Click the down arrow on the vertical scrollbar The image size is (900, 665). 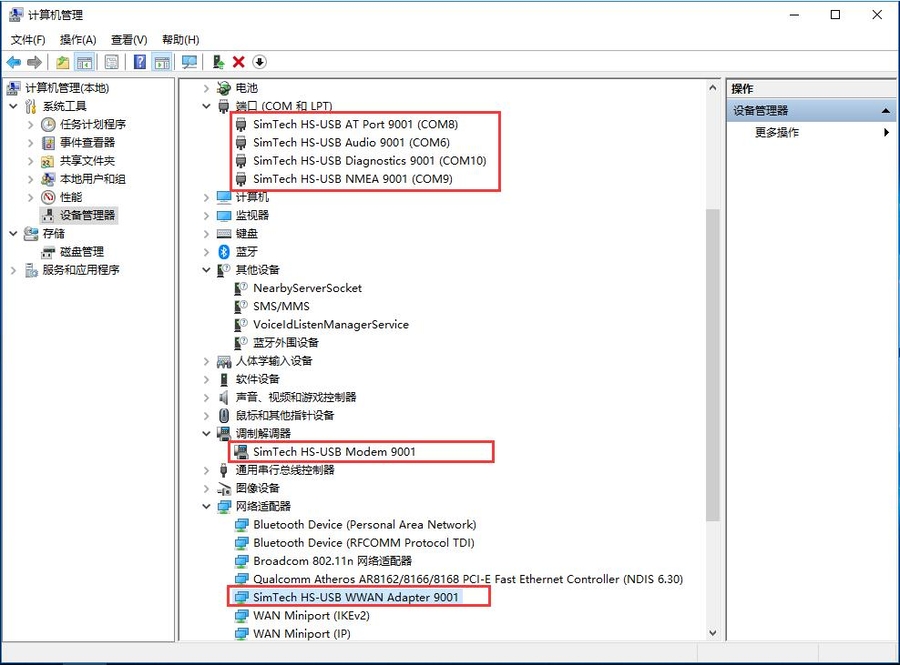712,633
